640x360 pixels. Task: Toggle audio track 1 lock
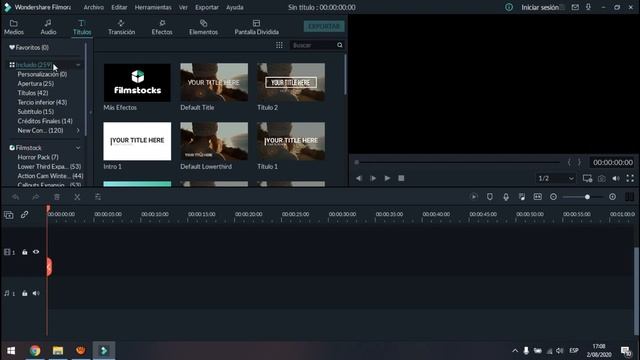24,293
